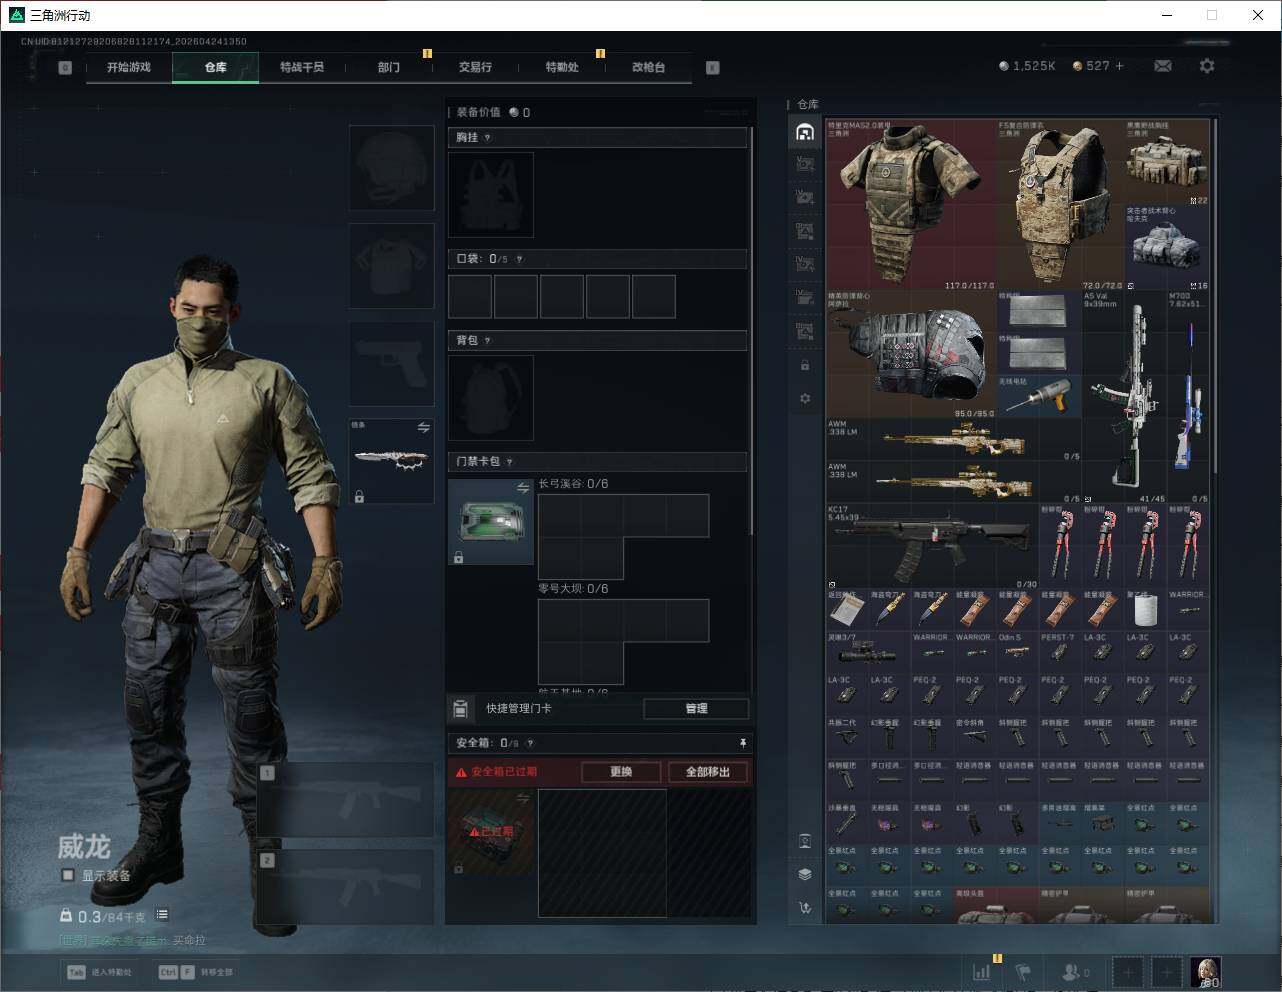
Task: Select the AS Val rifle item
Action: click(x=1124, y=397)
